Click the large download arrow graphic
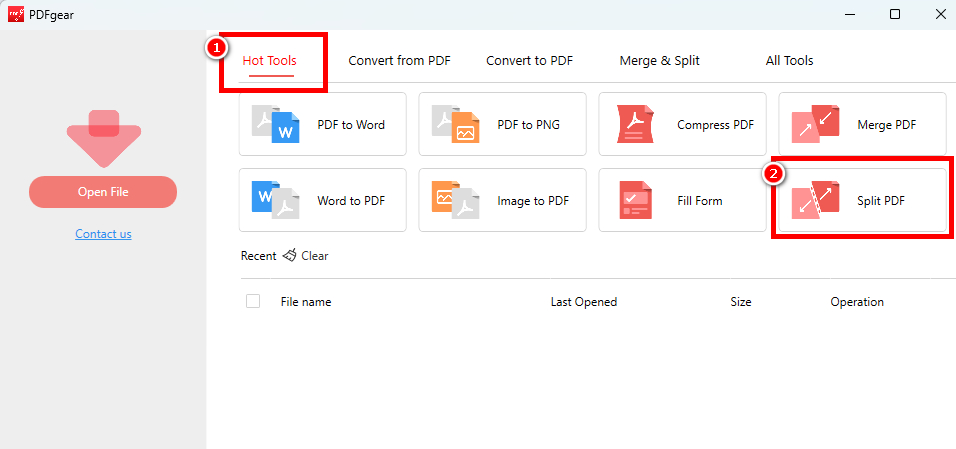Image resolution: width=956 pixels, height=449 pixels. pyautogui.click(x=104, y=138)
